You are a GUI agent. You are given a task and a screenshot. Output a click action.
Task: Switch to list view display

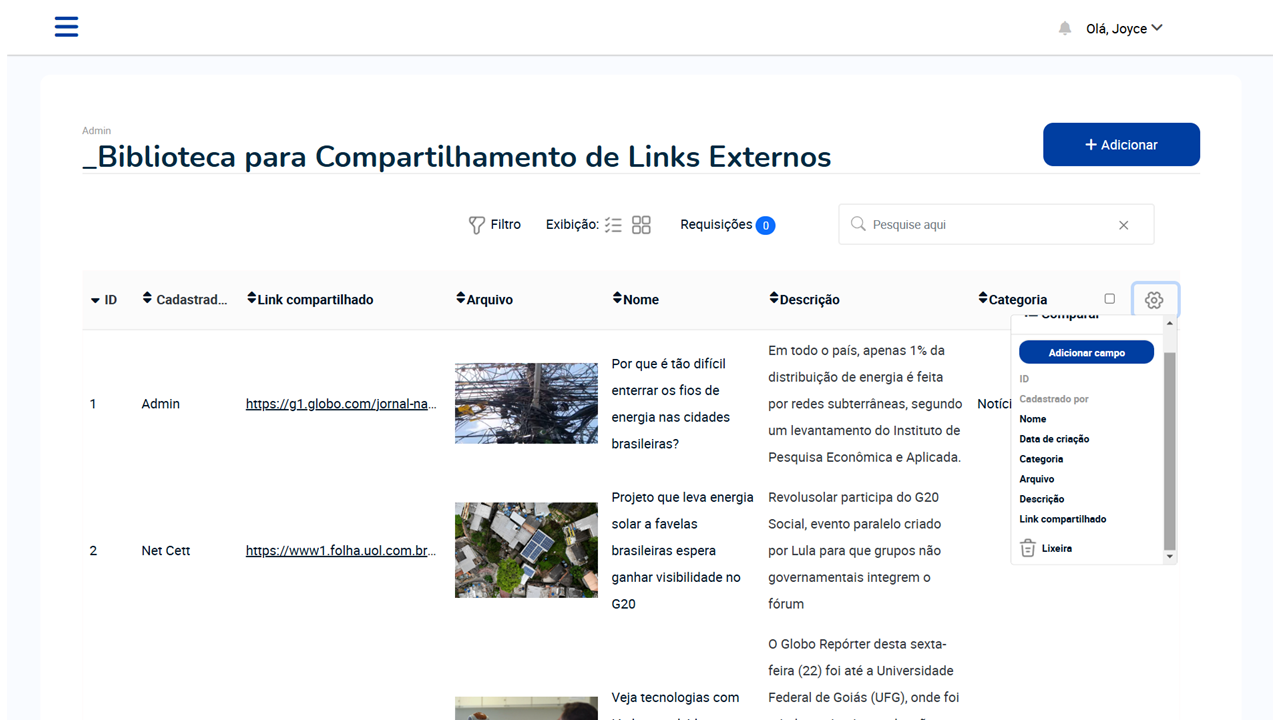(613, 225)
